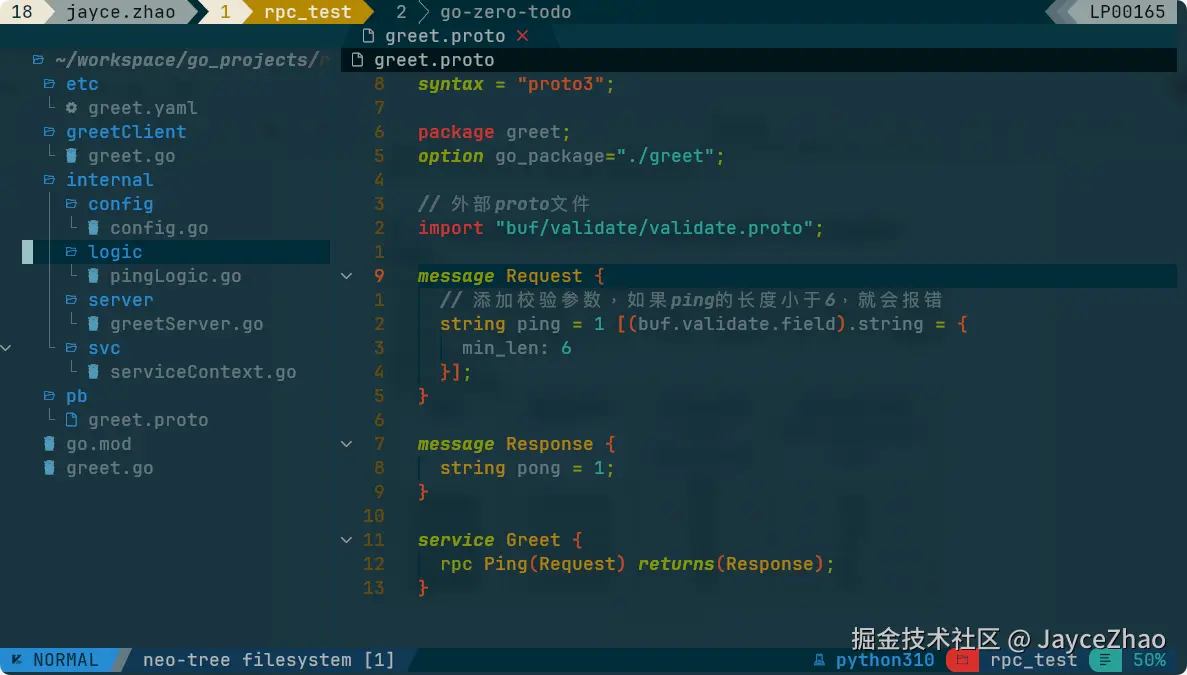Click the red folder icon in statusline
The image size is (1187, 675).
[962, 660]
